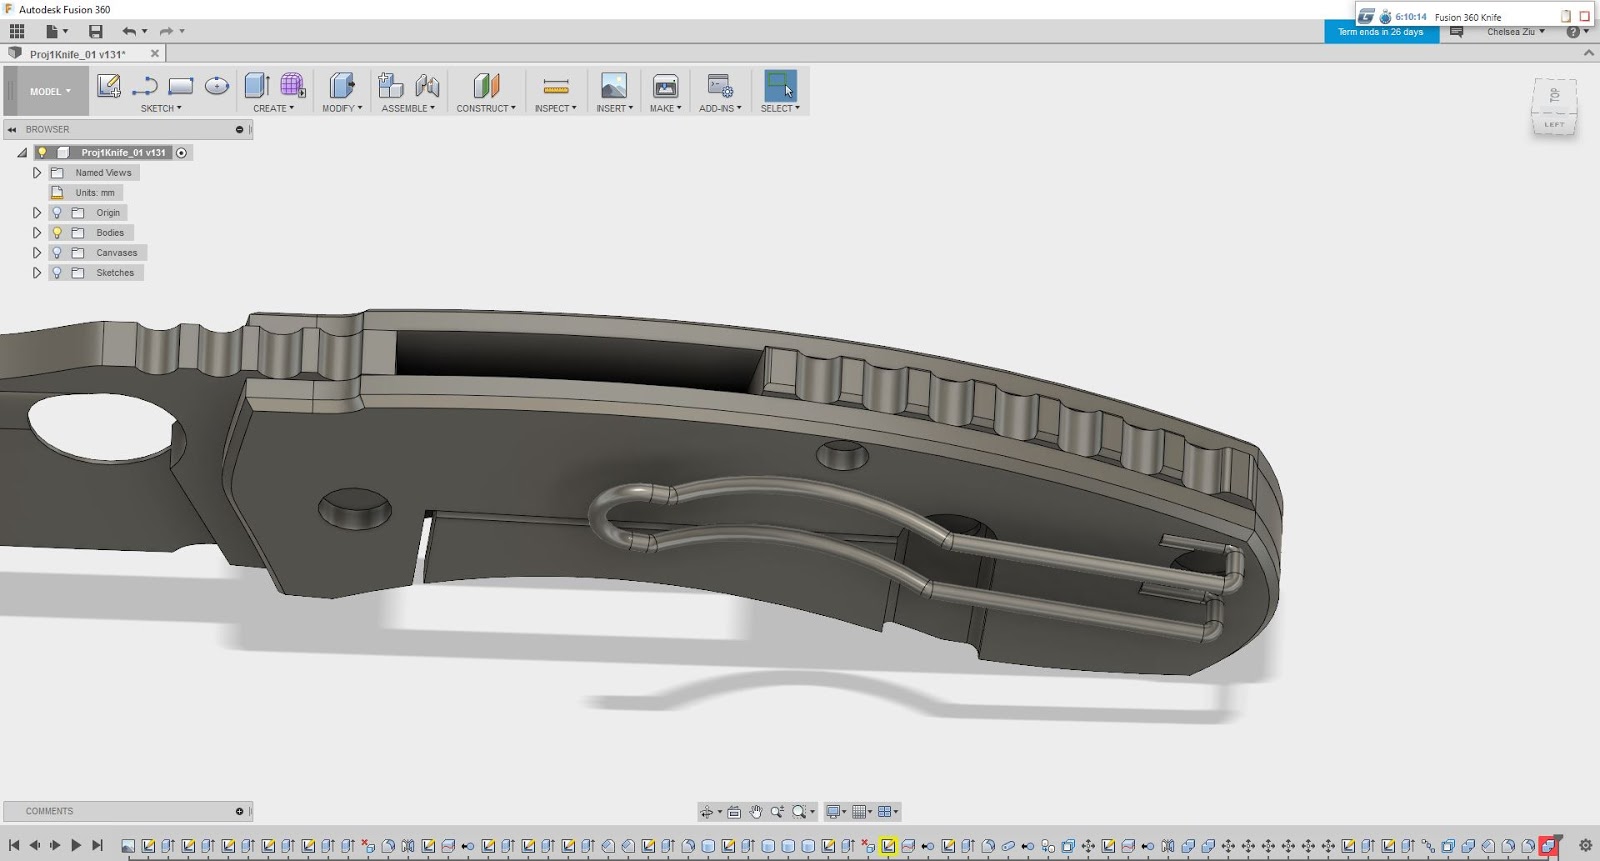Click the 3D Print Make icon
Screen dimensions: 1600x861
[x=665, y=86]
